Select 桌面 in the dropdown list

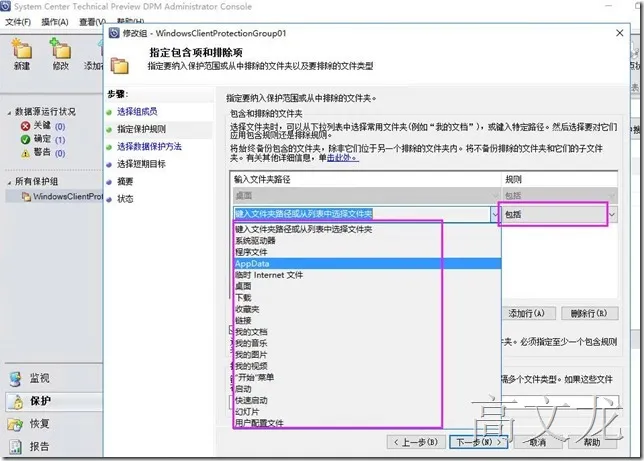point(367,286)
